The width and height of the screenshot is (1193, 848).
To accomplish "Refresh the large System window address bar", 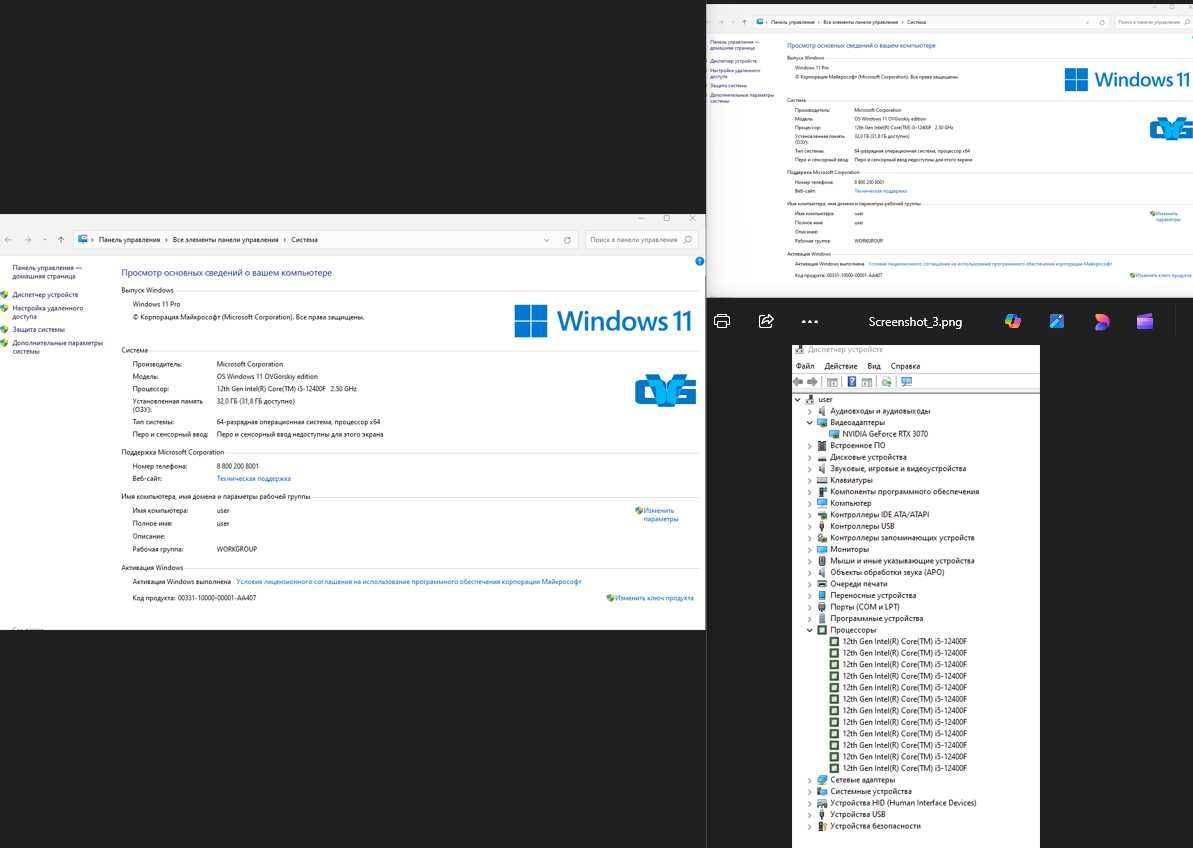I will click(x=567, y=240).
